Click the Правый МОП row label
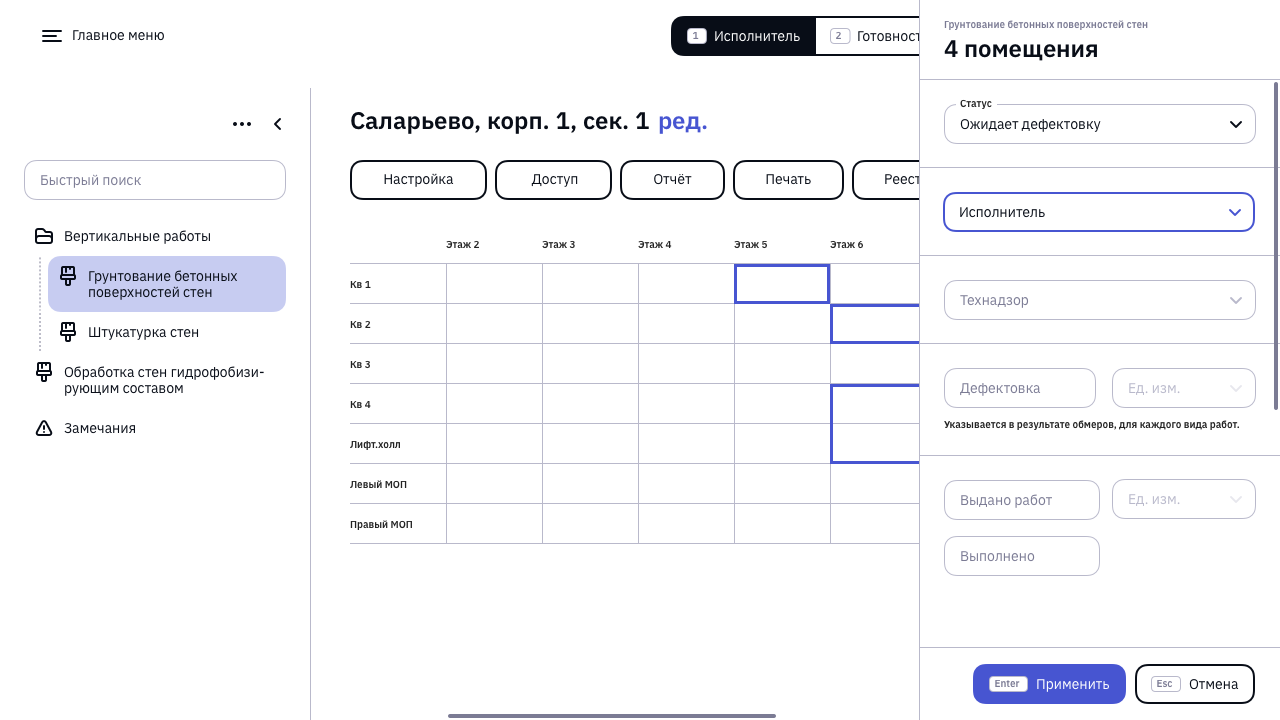 [381, 524]
